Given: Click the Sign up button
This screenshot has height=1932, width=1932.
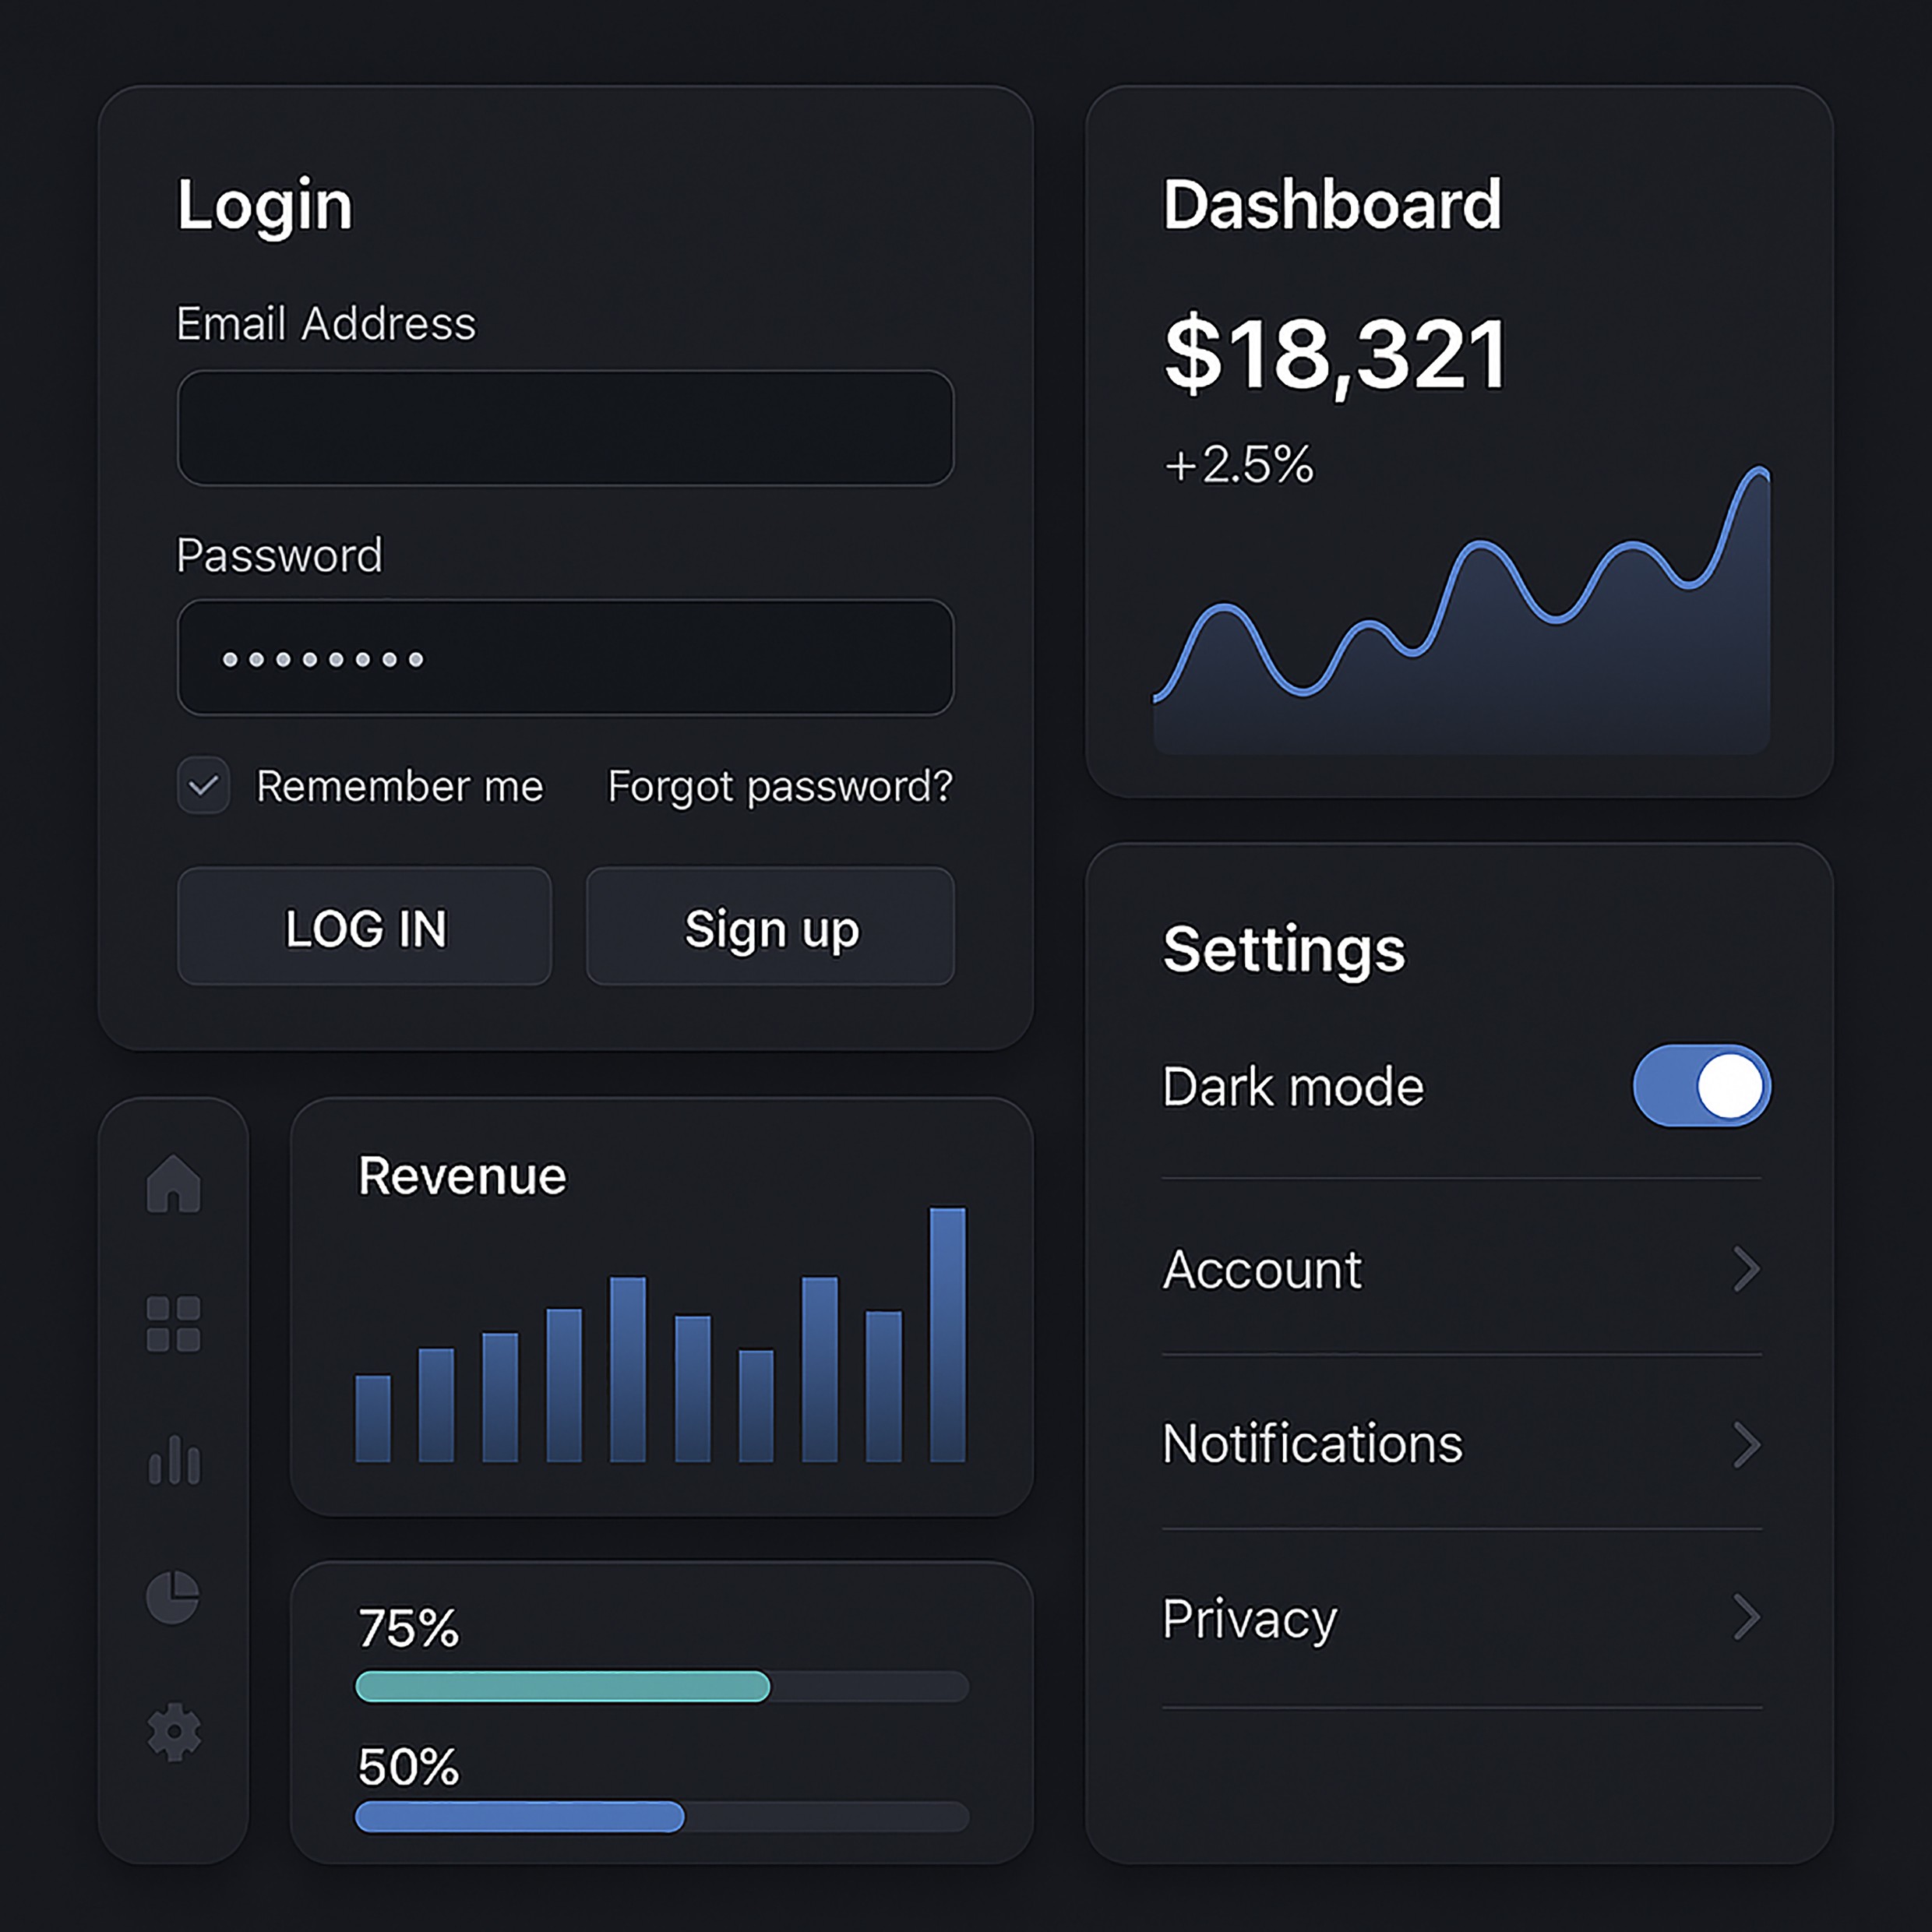Looking at the screenshot, I should 770,927.
